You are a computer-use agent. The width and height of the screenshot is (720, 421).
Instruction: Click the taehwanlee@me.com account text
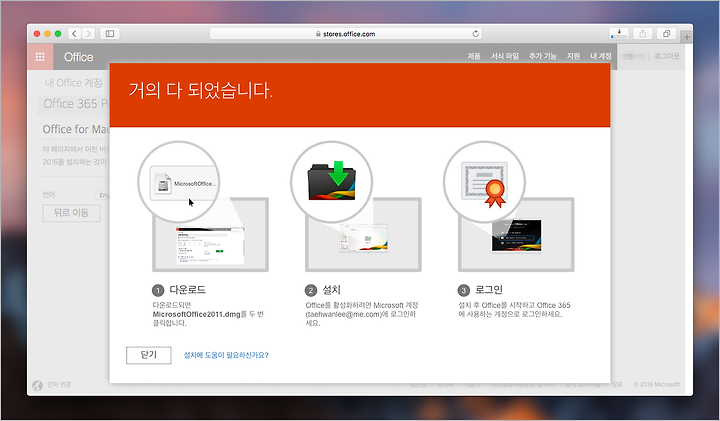[x=344, y=314]
